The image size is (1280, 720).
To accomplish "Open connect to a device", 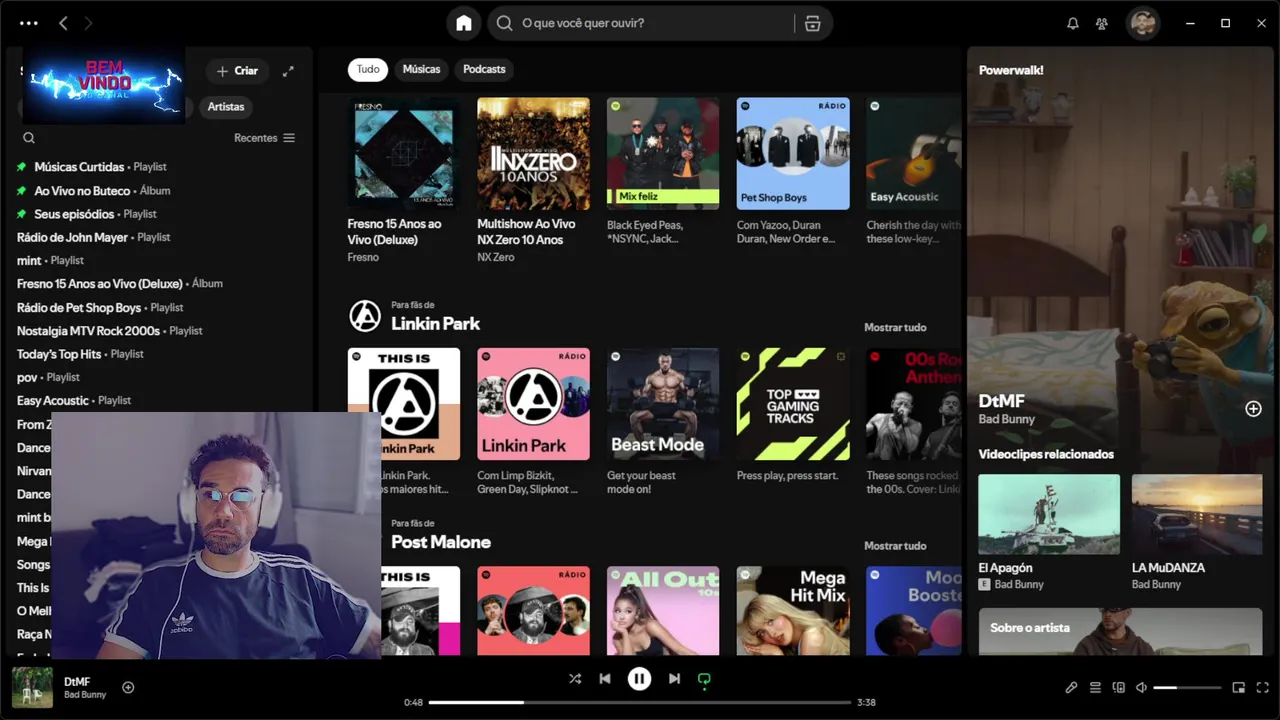I will coord(1119,688).
